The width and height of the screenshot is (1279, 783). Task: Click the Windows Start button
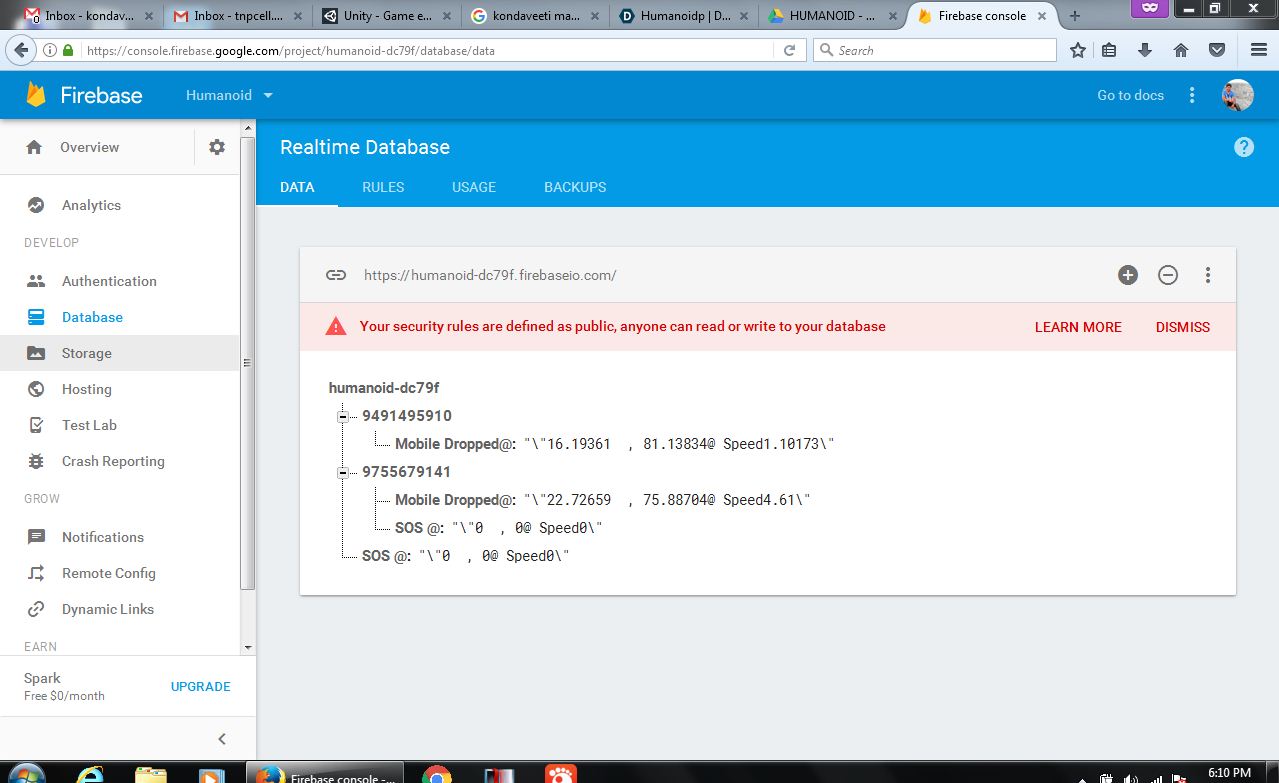pyautogui.click(x=27, y=775)
